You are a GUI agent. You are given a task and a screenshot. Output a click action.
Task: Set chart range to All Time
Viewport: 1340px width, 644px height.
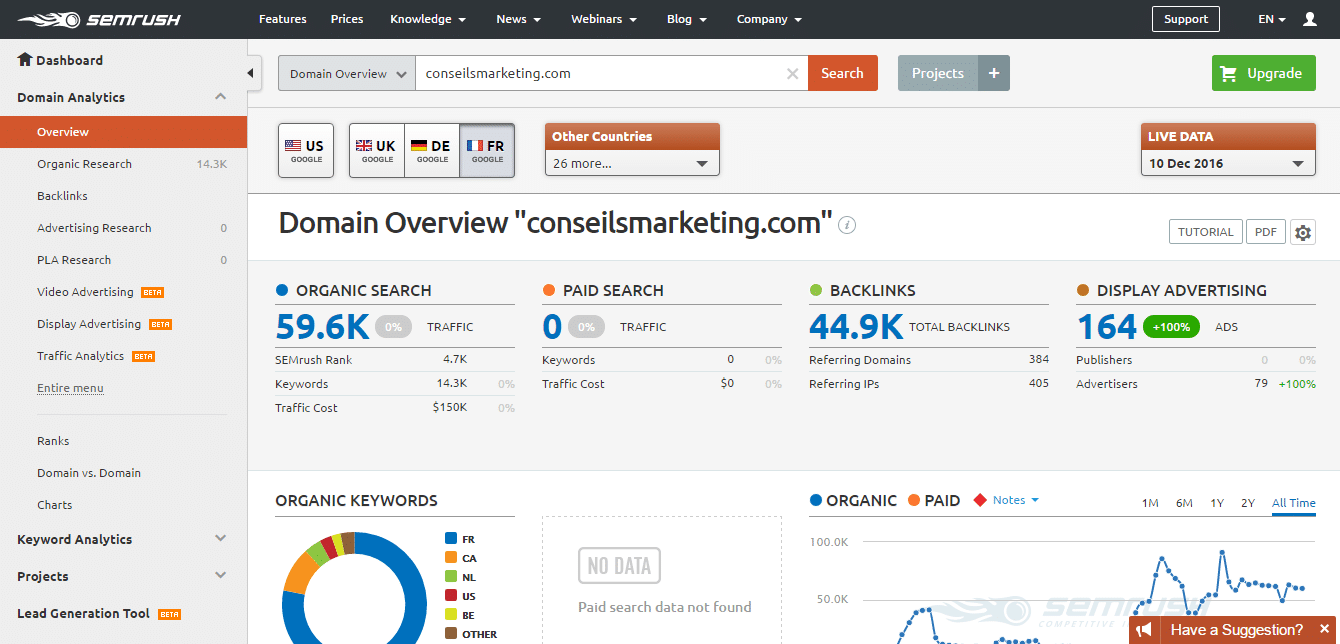click(x=1294, y=503)
